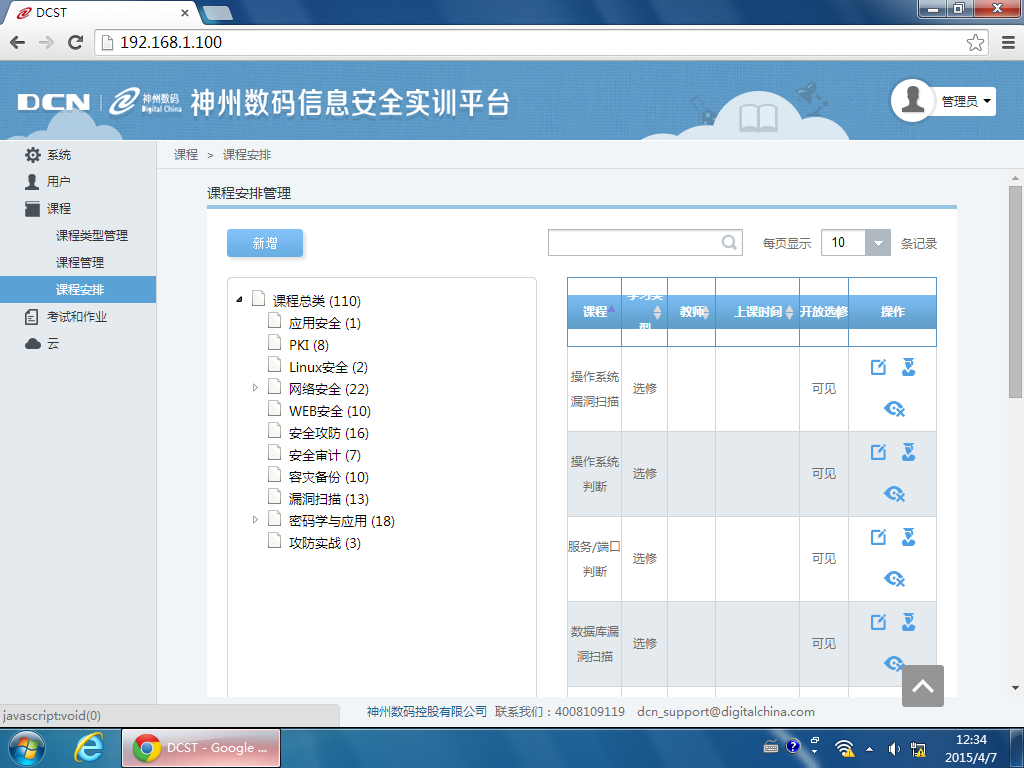Edit the 服务/端口判断 course row

tap(878, 537)
